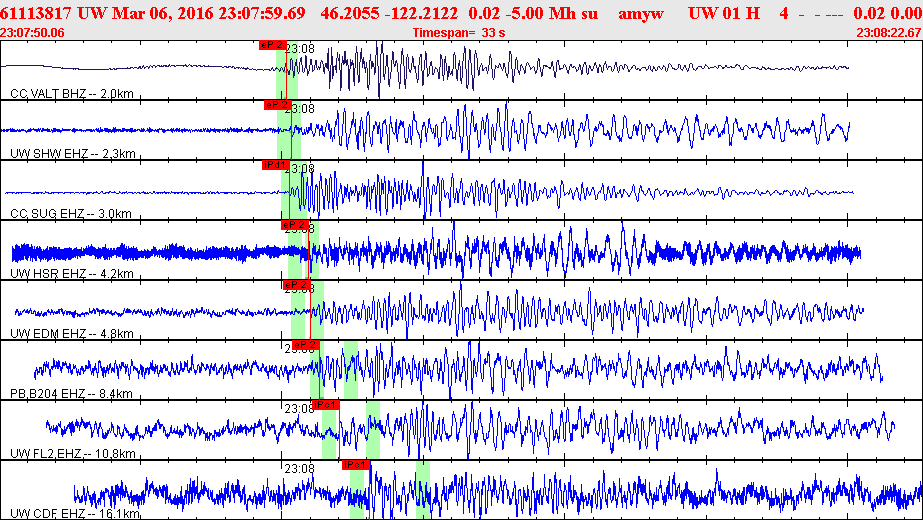Select the eP 2 pick flag on HSR trace
Screen dimensions: 923x520
pyautogui.click(x=295, y=225)
